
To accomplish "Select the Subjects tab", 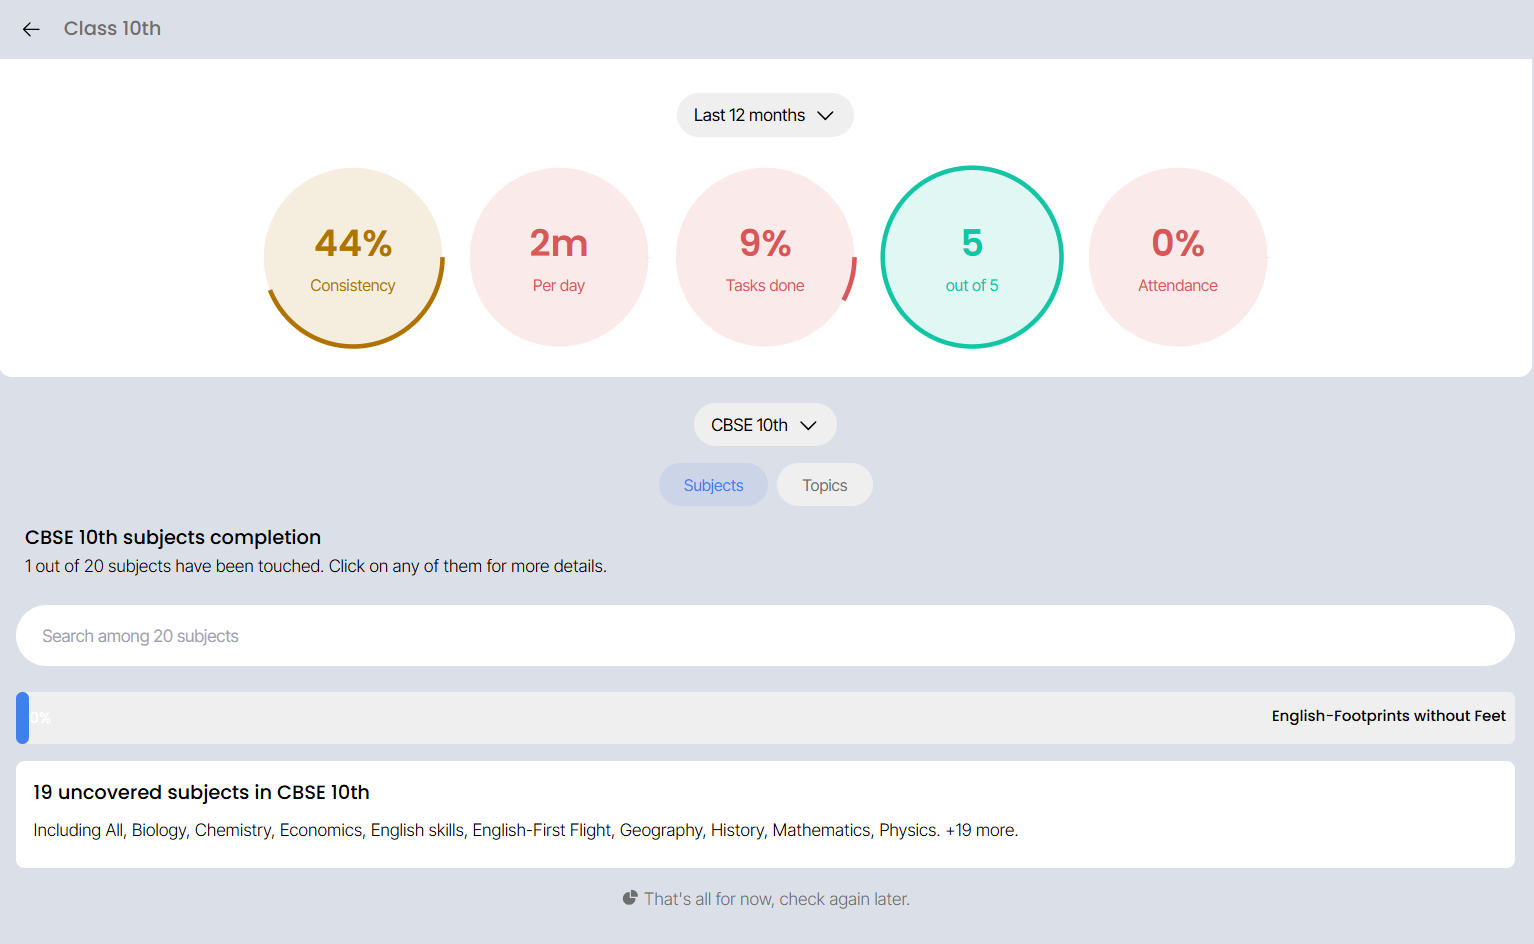I will (x=713, y=484).
